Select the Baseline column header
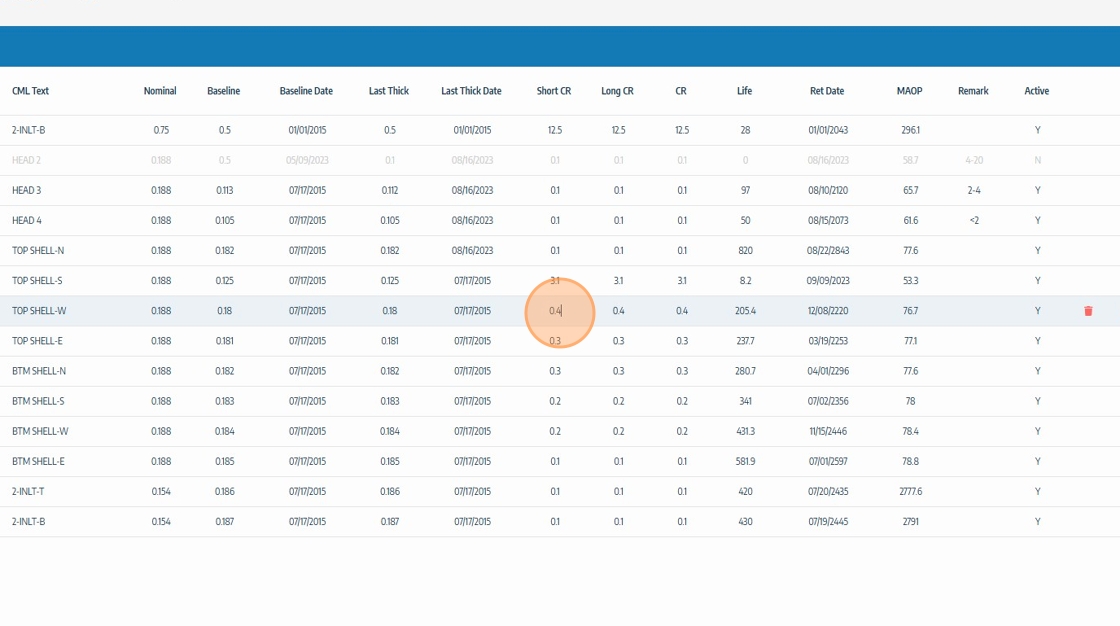Image resolution: width=1120 pixels, height=626 pixels. pos(224,91)
